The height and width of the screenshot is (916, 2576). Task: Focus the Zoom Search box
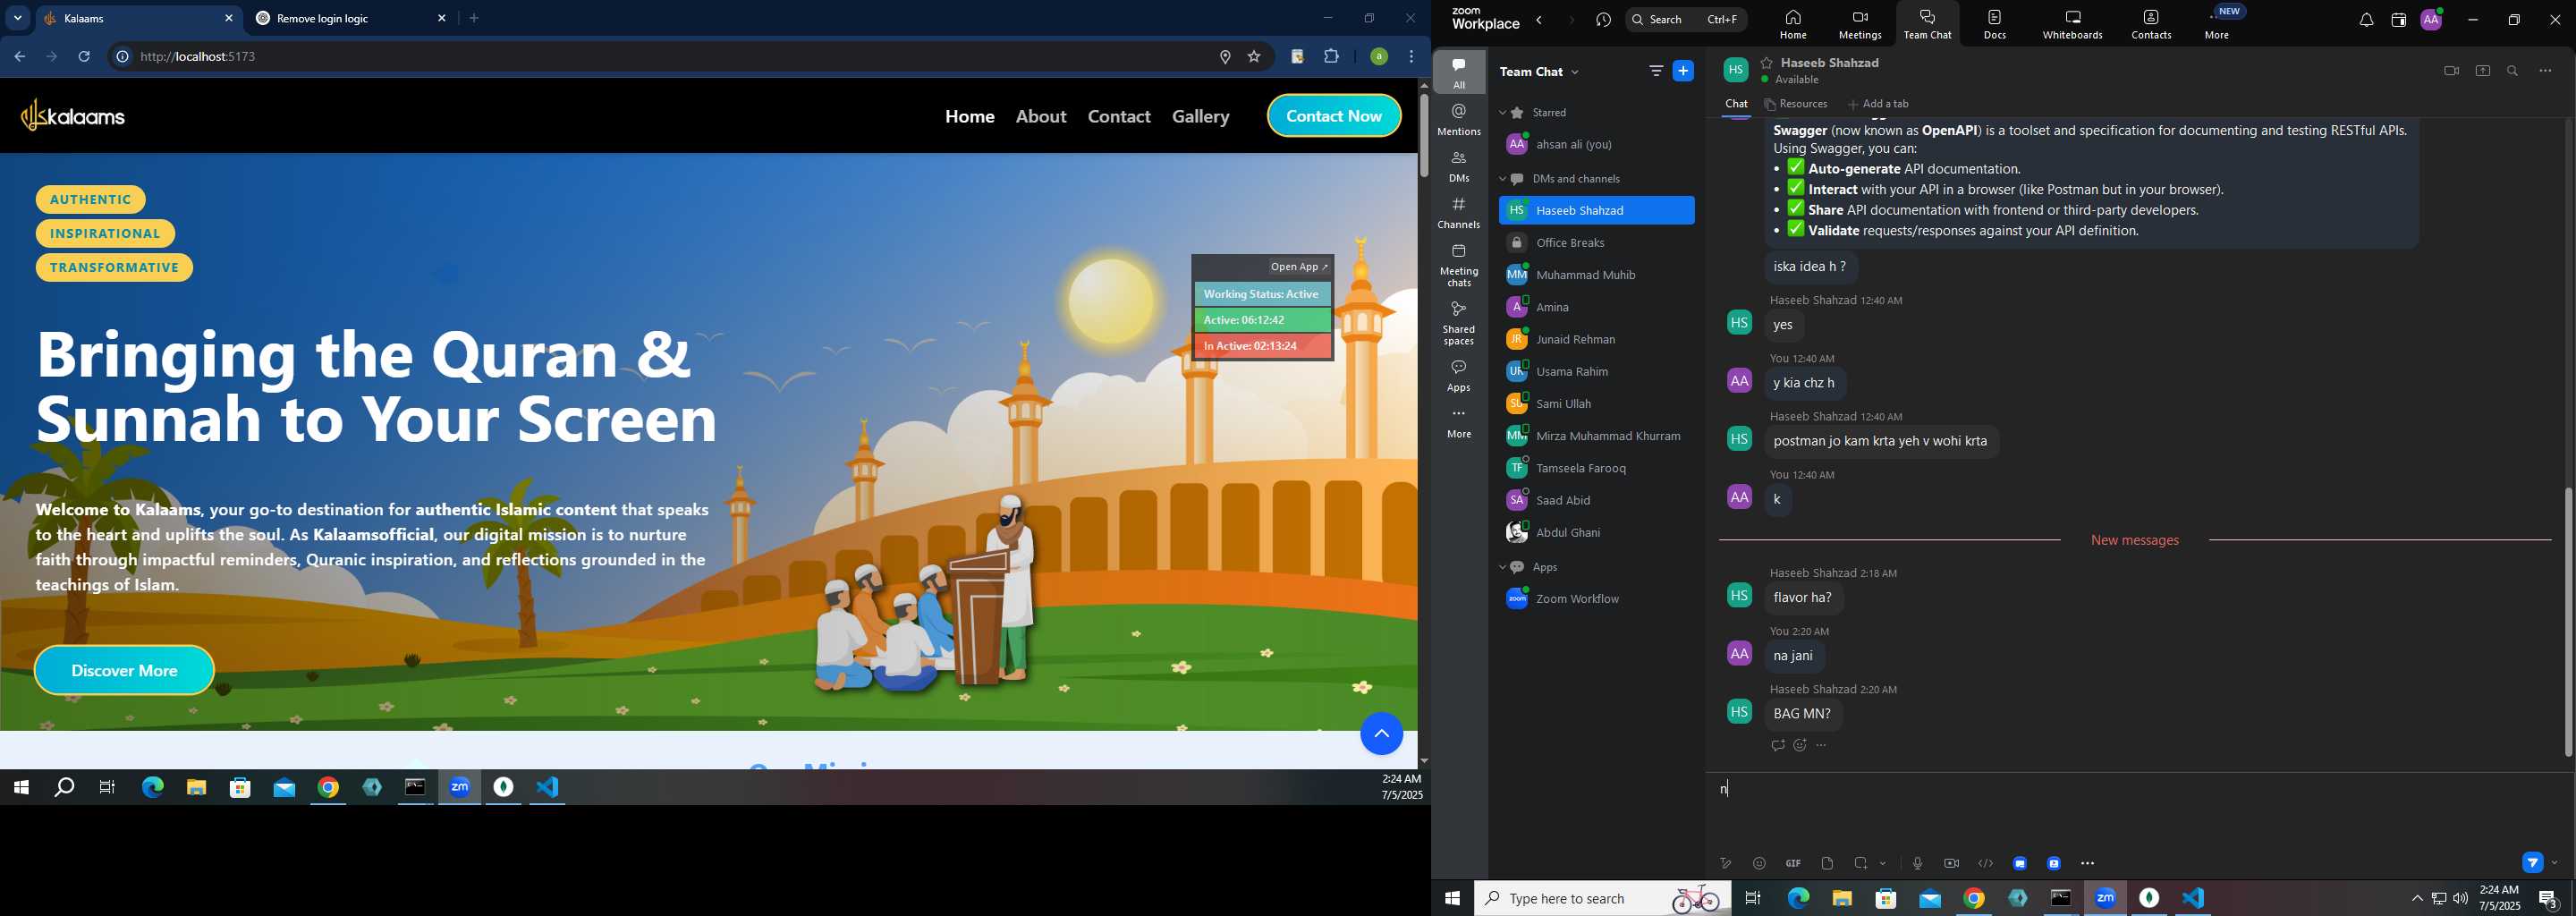pyautogui.click(x=1686, y=20)
